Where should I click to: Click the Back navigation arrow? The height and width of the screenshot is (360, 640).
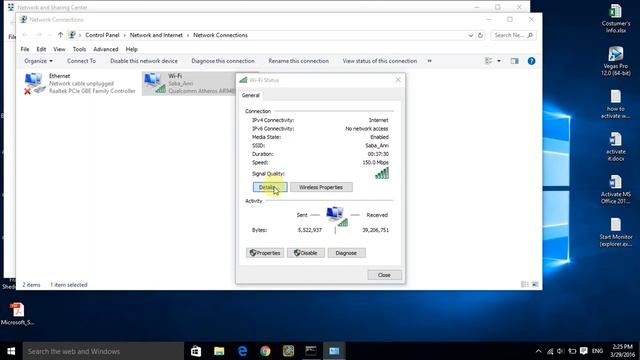[x=25, y=35]
